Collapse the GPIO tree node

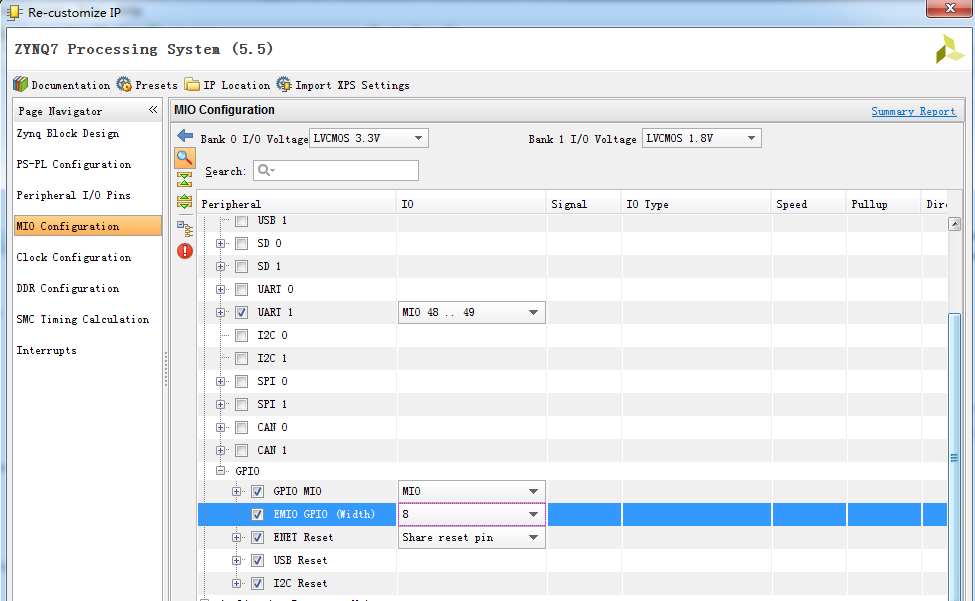pyautogui.click(x=221, y=470)
